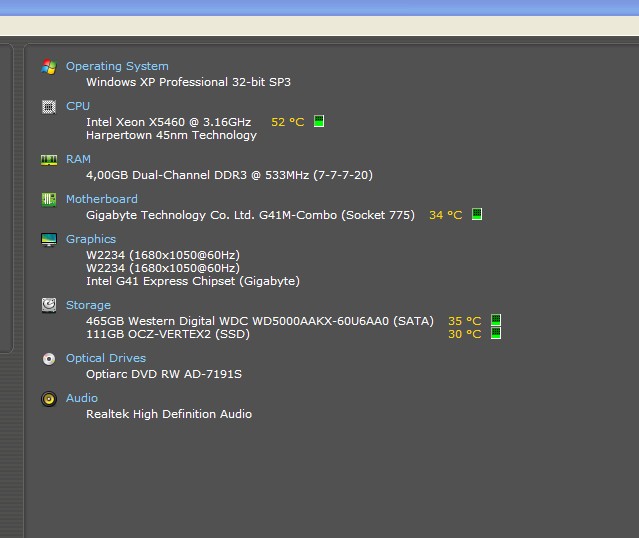Screen dimensions: 639x538
Task: Select text Realtek High Definition Audio
Action: point(169,414)
